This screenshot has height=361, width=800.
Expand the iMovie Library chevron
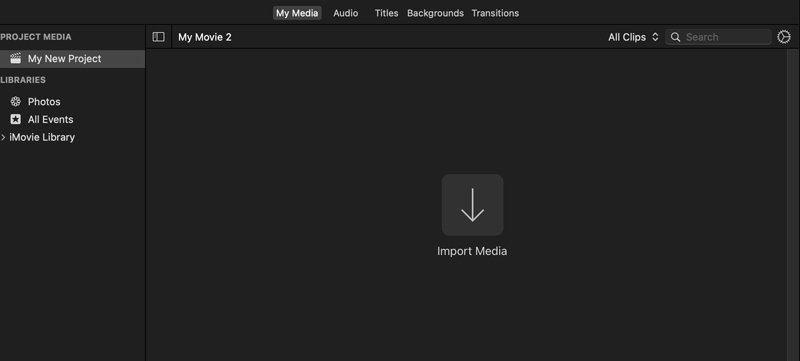coord(3,137)
